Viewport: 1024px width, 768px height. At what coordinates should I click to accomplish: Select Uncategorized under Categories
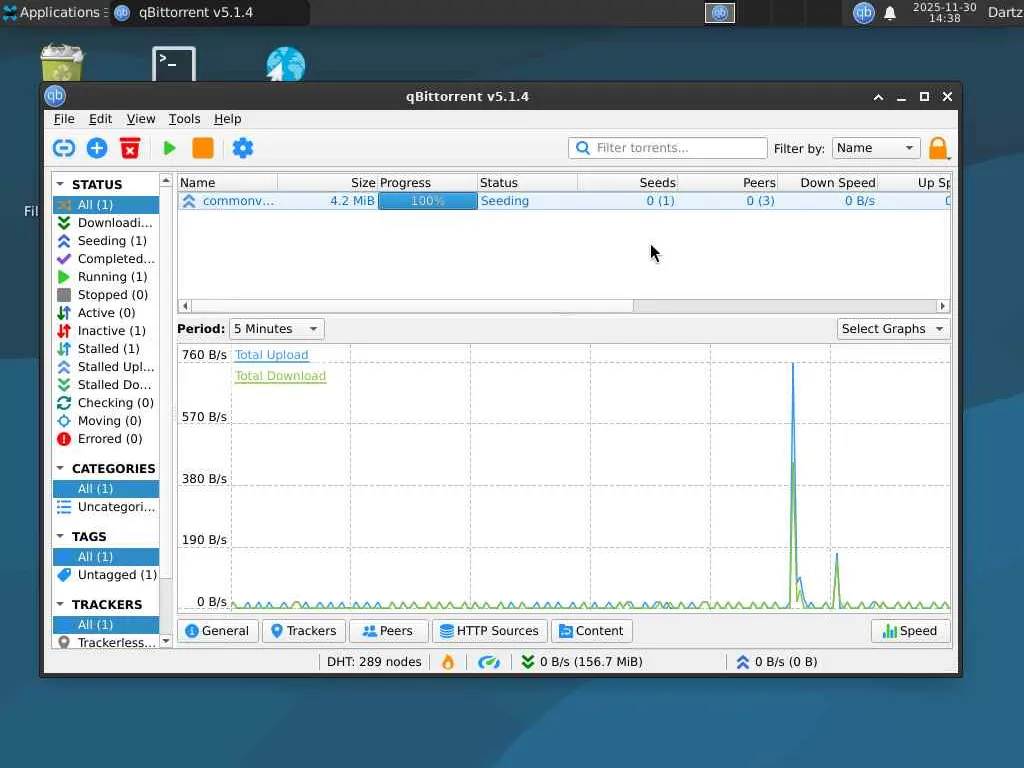pyautogui.click(x=106, y=507)
